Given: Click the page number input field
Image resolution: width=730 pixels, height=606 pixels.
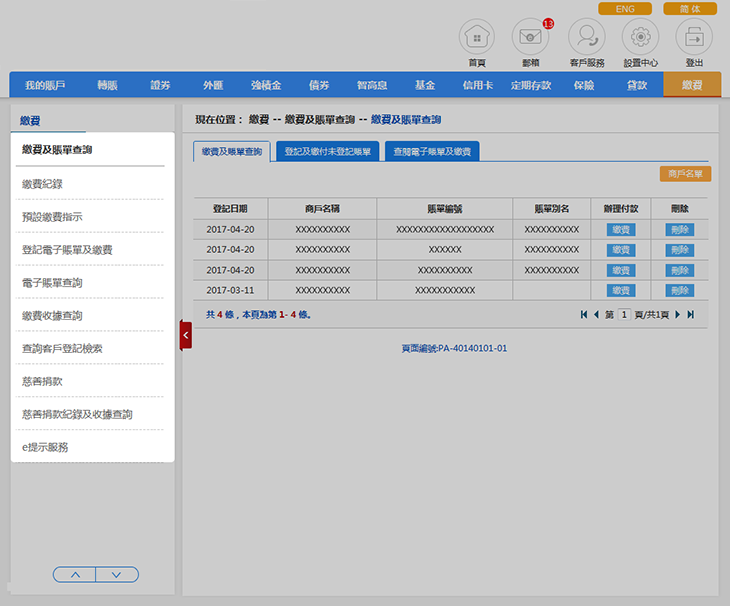Looking at the screenshot, I should tap(624, 315).
